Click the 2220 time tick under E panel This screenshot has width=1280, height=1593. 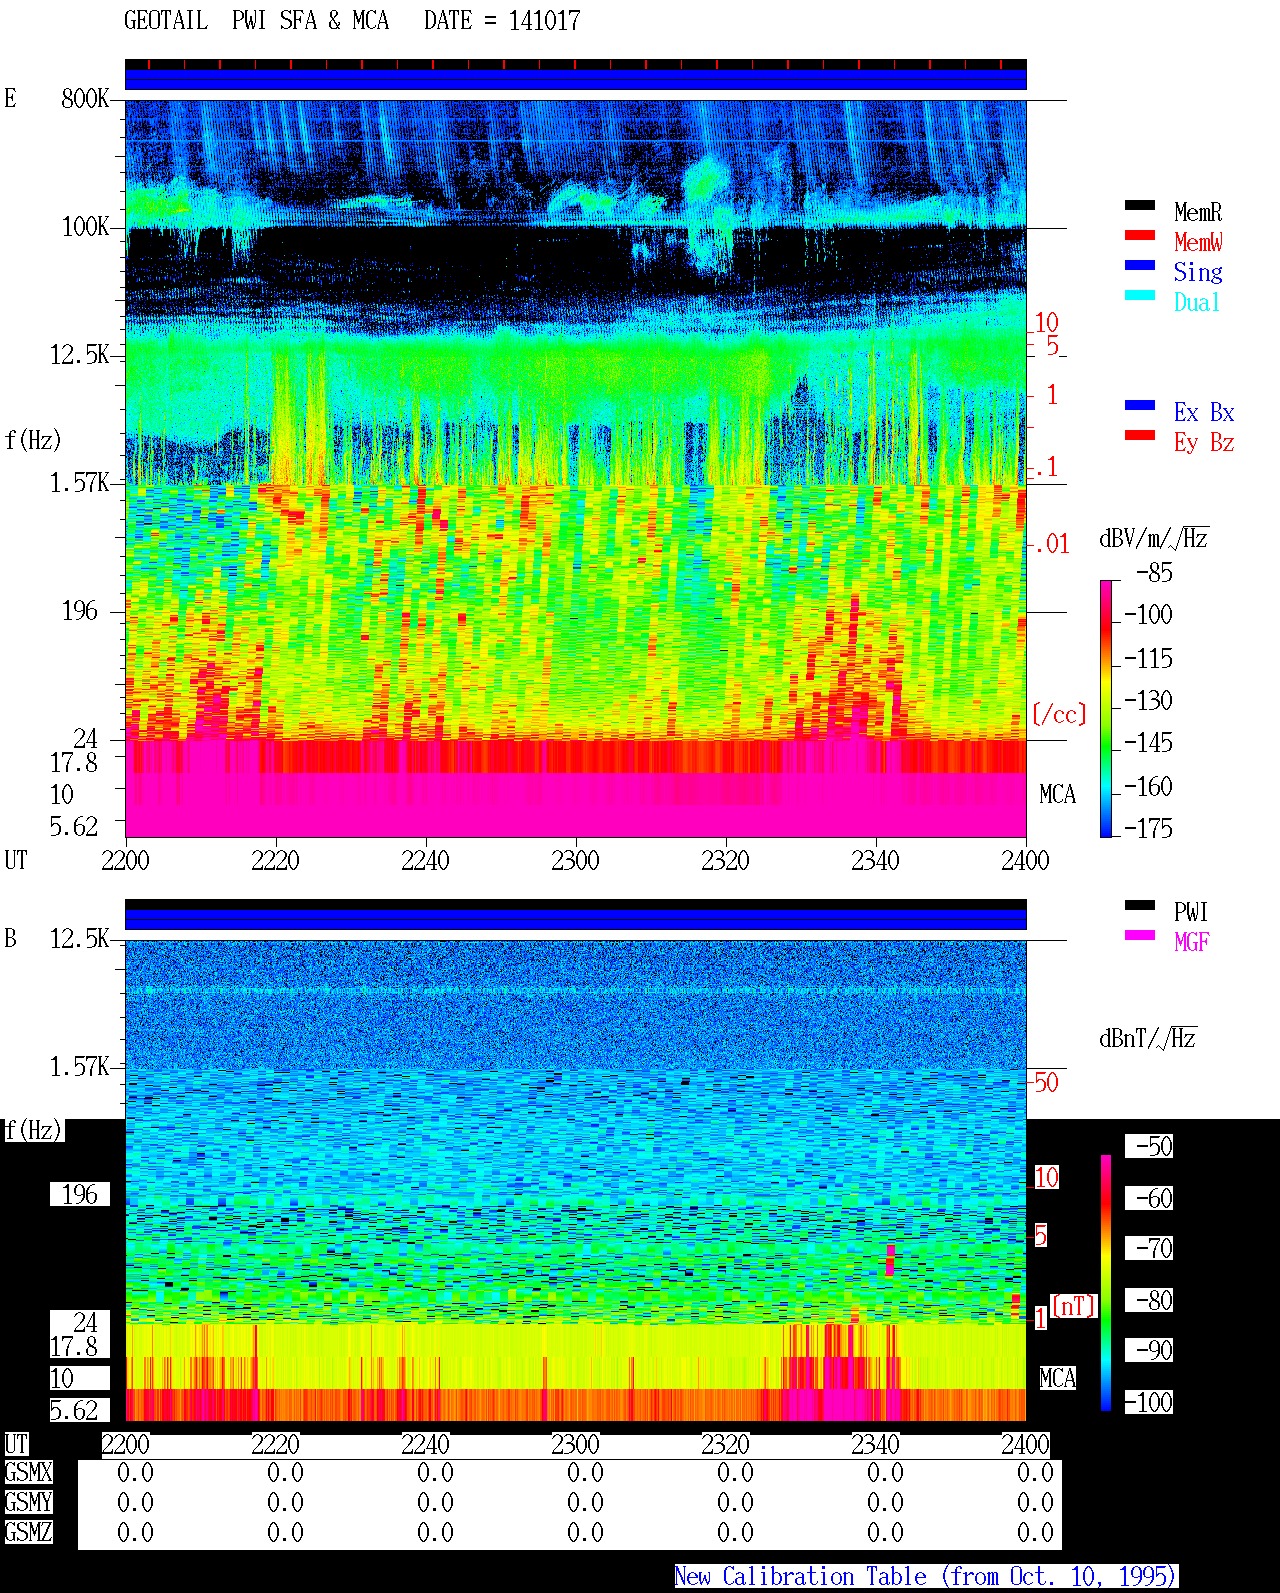click(275, 860)
